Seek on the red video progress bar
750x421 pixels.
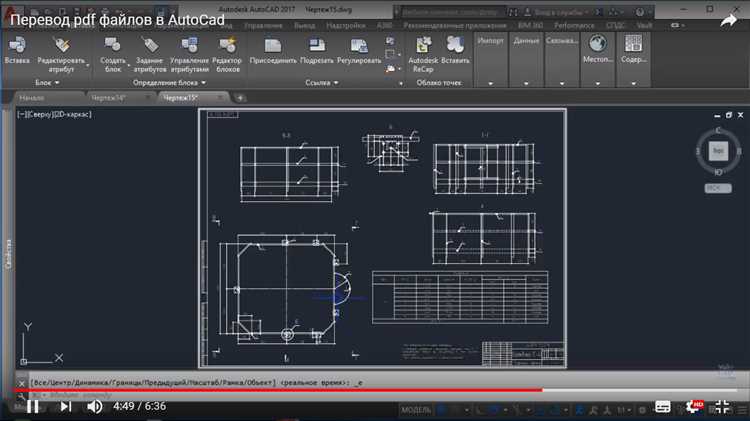(x=375, y=390)
